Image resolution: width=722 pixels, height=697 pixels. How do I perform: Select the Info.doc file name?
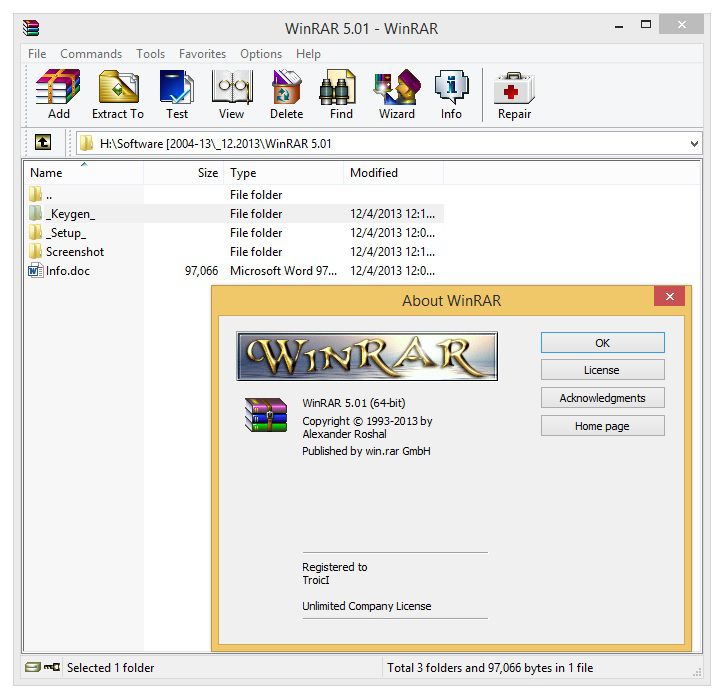tap(68, 271)
